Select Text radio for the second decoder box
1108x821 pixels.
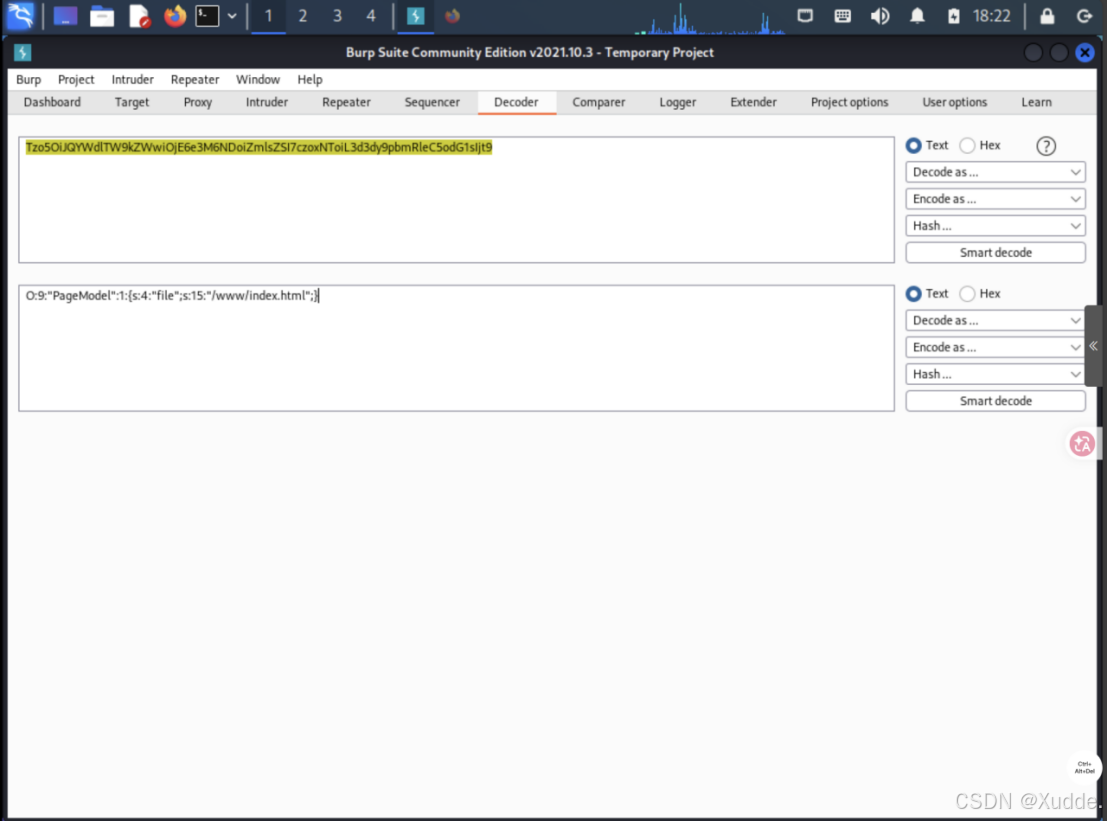click(914, 293)
